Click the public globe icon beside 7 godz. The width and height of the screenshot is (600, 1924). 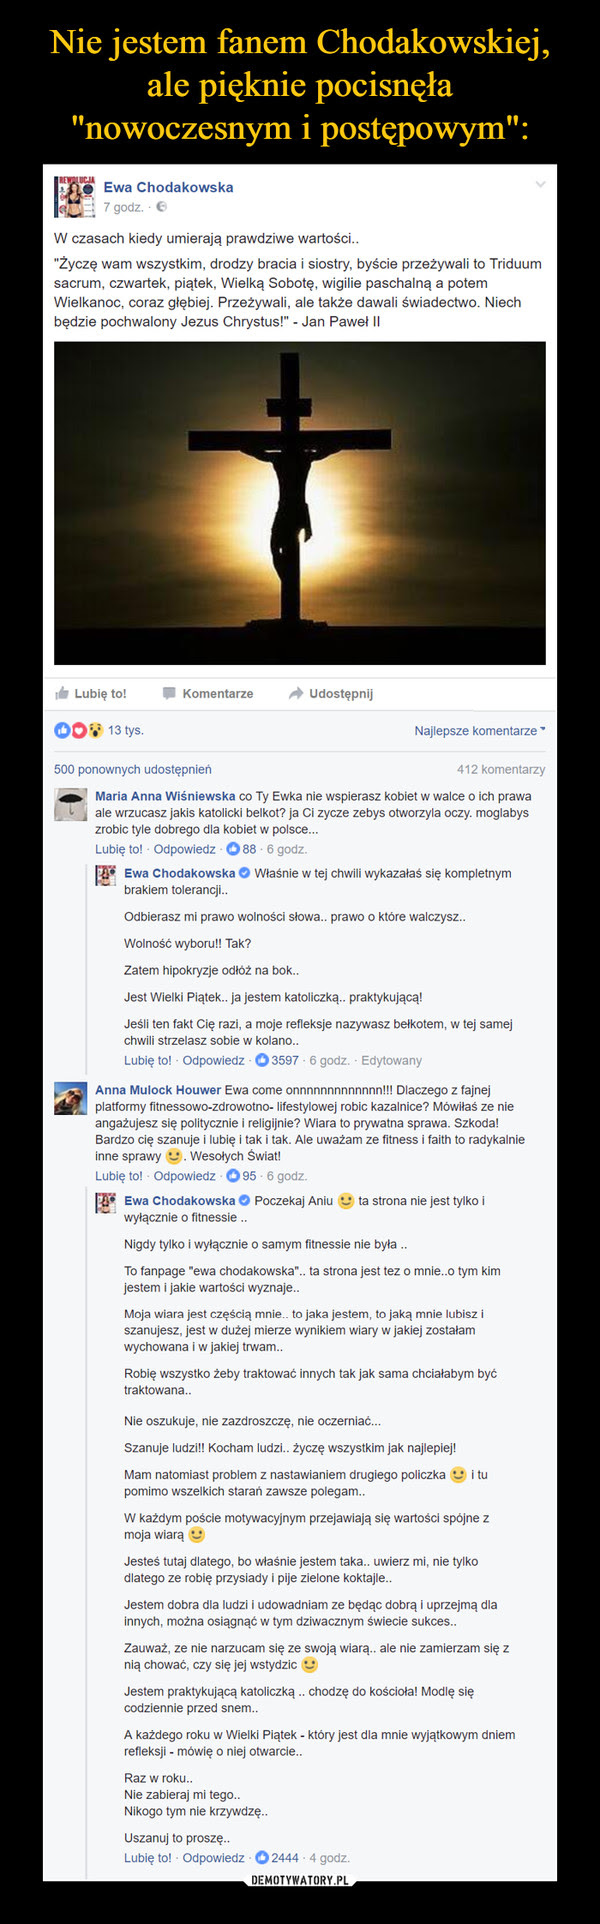coord(161,207)
